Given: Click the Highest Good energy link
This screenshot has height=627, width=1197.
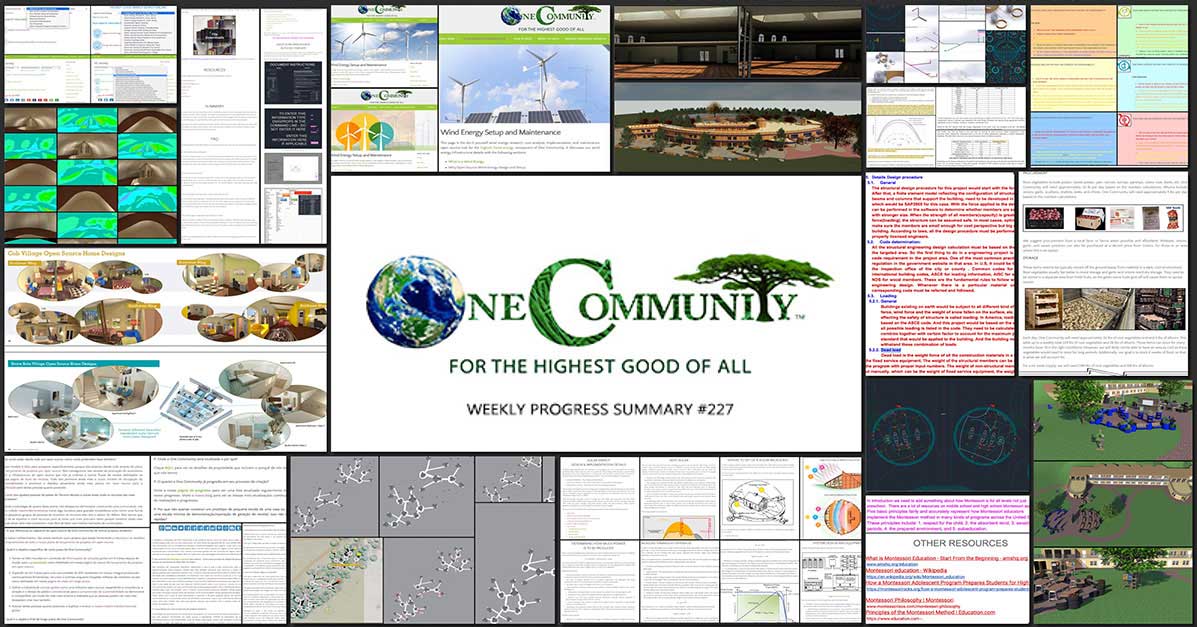Looking at the screenshot, I should 496,146.
